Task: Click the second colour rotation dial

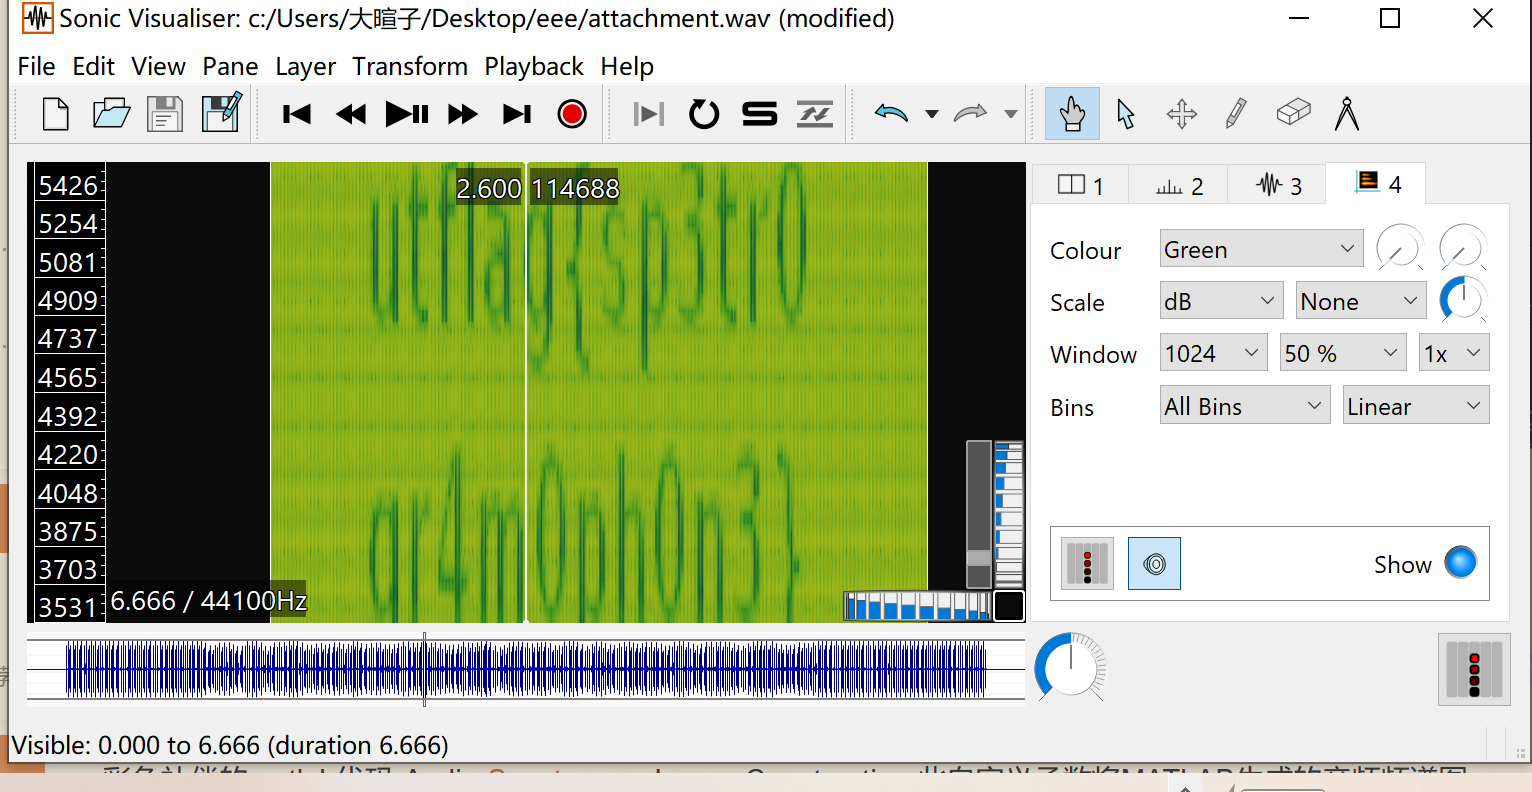Action: [x=1463, y=247]
